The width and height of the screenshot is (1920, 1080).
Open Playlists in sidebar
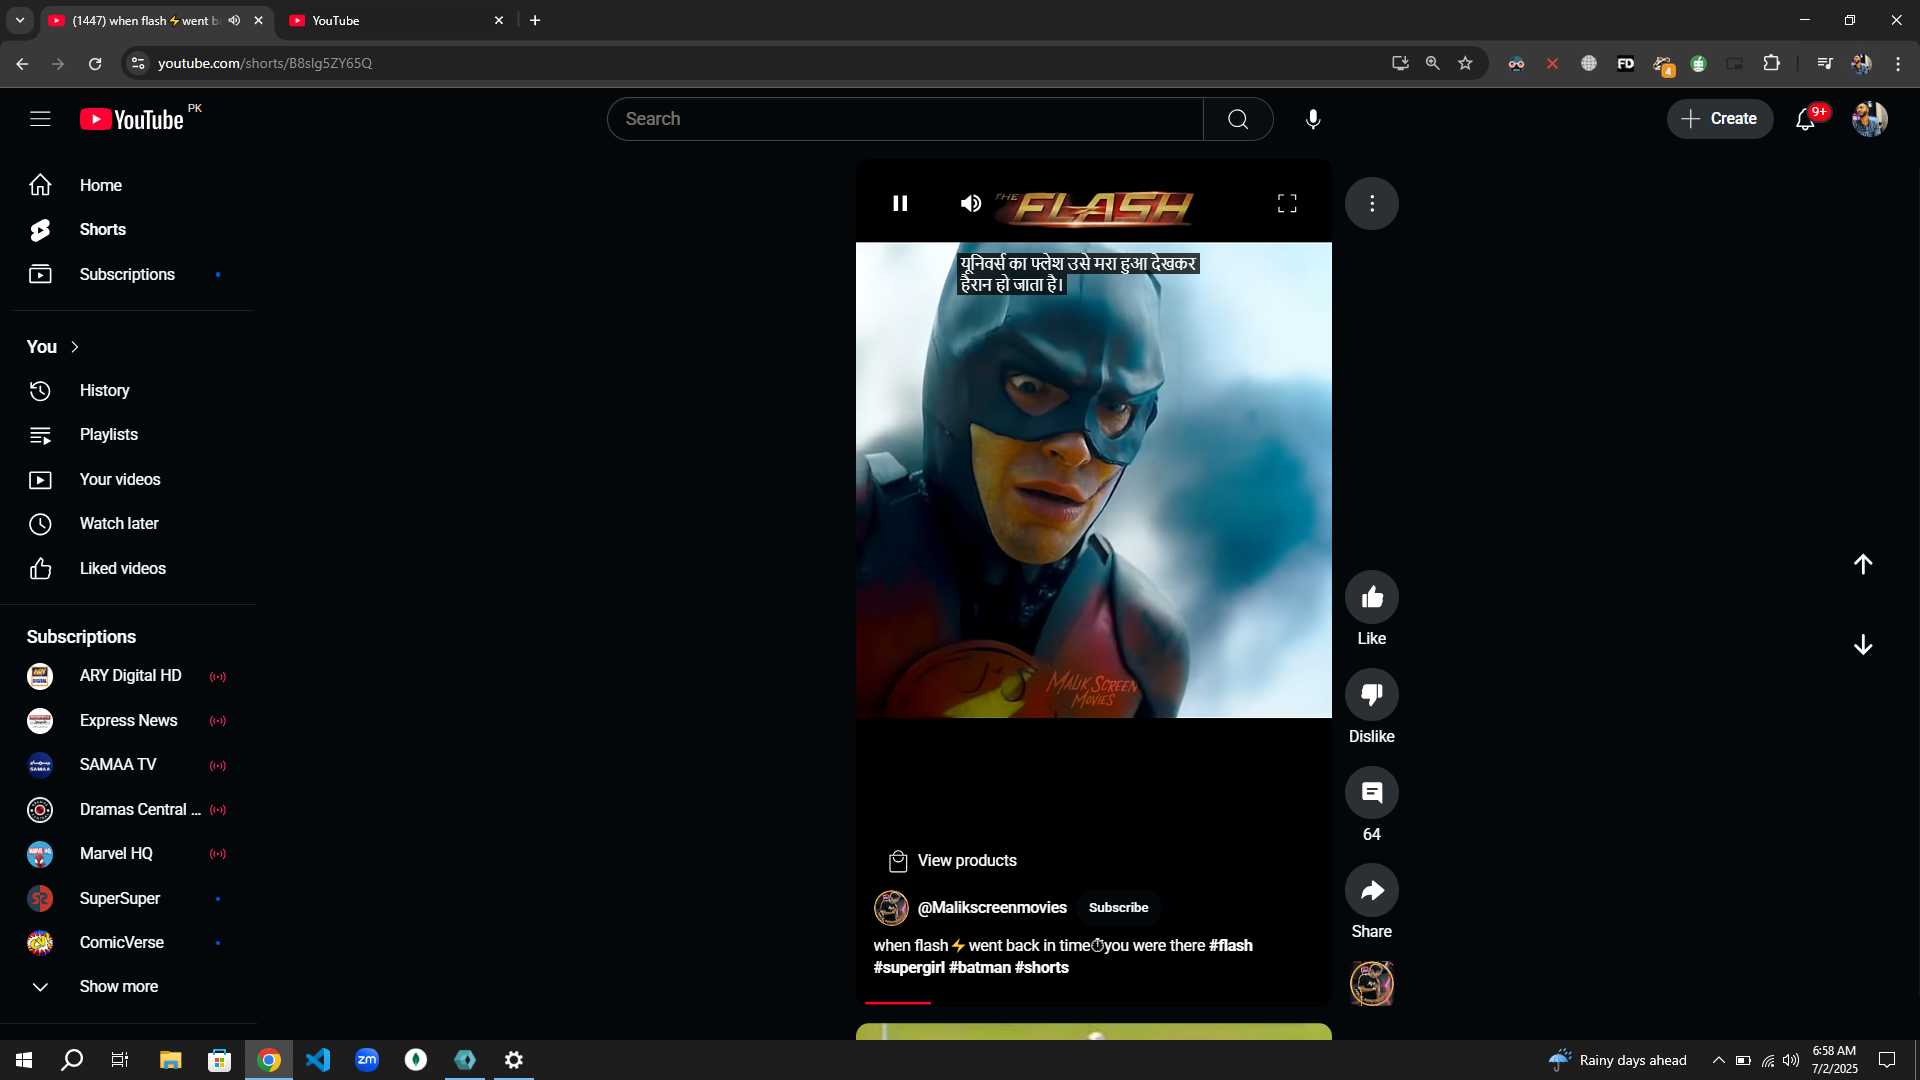[128, 435]
